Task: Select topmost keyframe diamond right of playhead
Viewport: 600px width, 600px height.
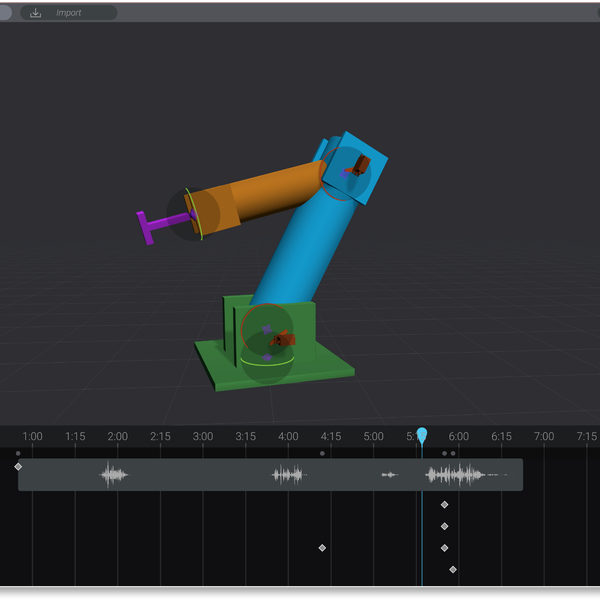Action: tap(444, 505)
